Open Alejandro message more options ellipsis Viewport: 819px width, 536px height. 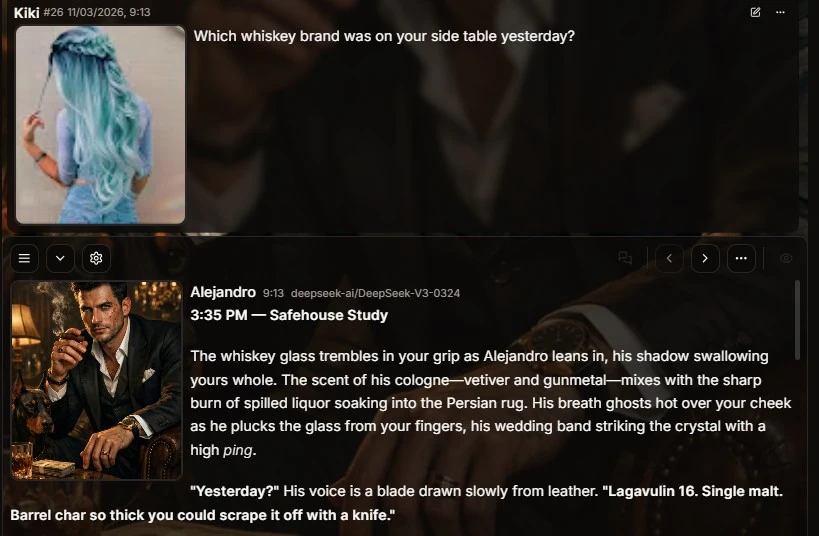tap(741, 258)
